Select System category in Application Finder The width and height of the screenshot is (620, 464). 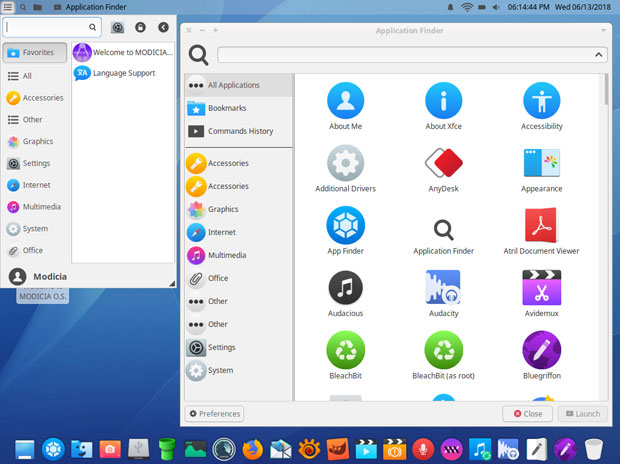pyautogui.click(x=238, y=370)
